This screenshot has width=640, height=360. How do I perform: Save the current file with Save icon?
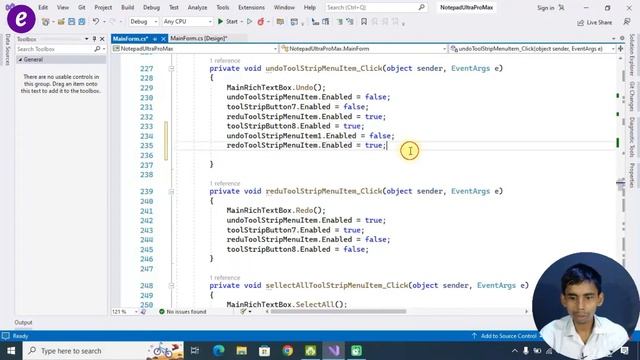pyautogui.click(x=71, y=22)
